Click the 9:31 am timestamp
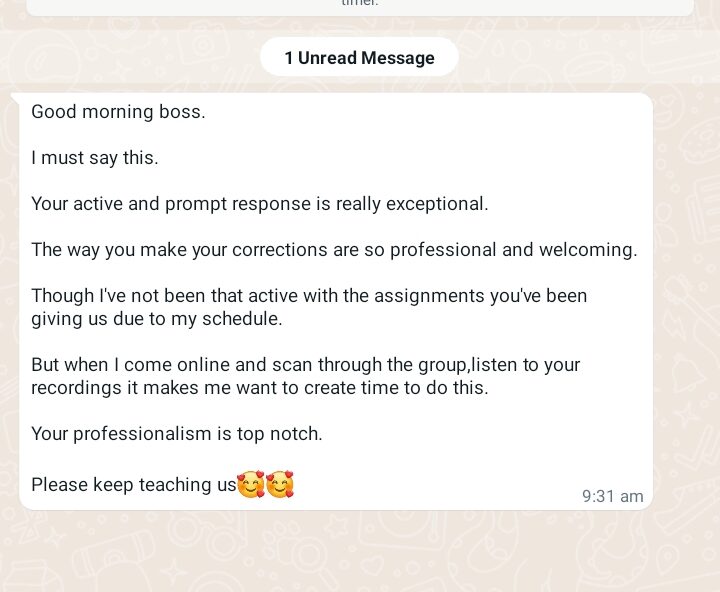 click(x=613, y=496)
